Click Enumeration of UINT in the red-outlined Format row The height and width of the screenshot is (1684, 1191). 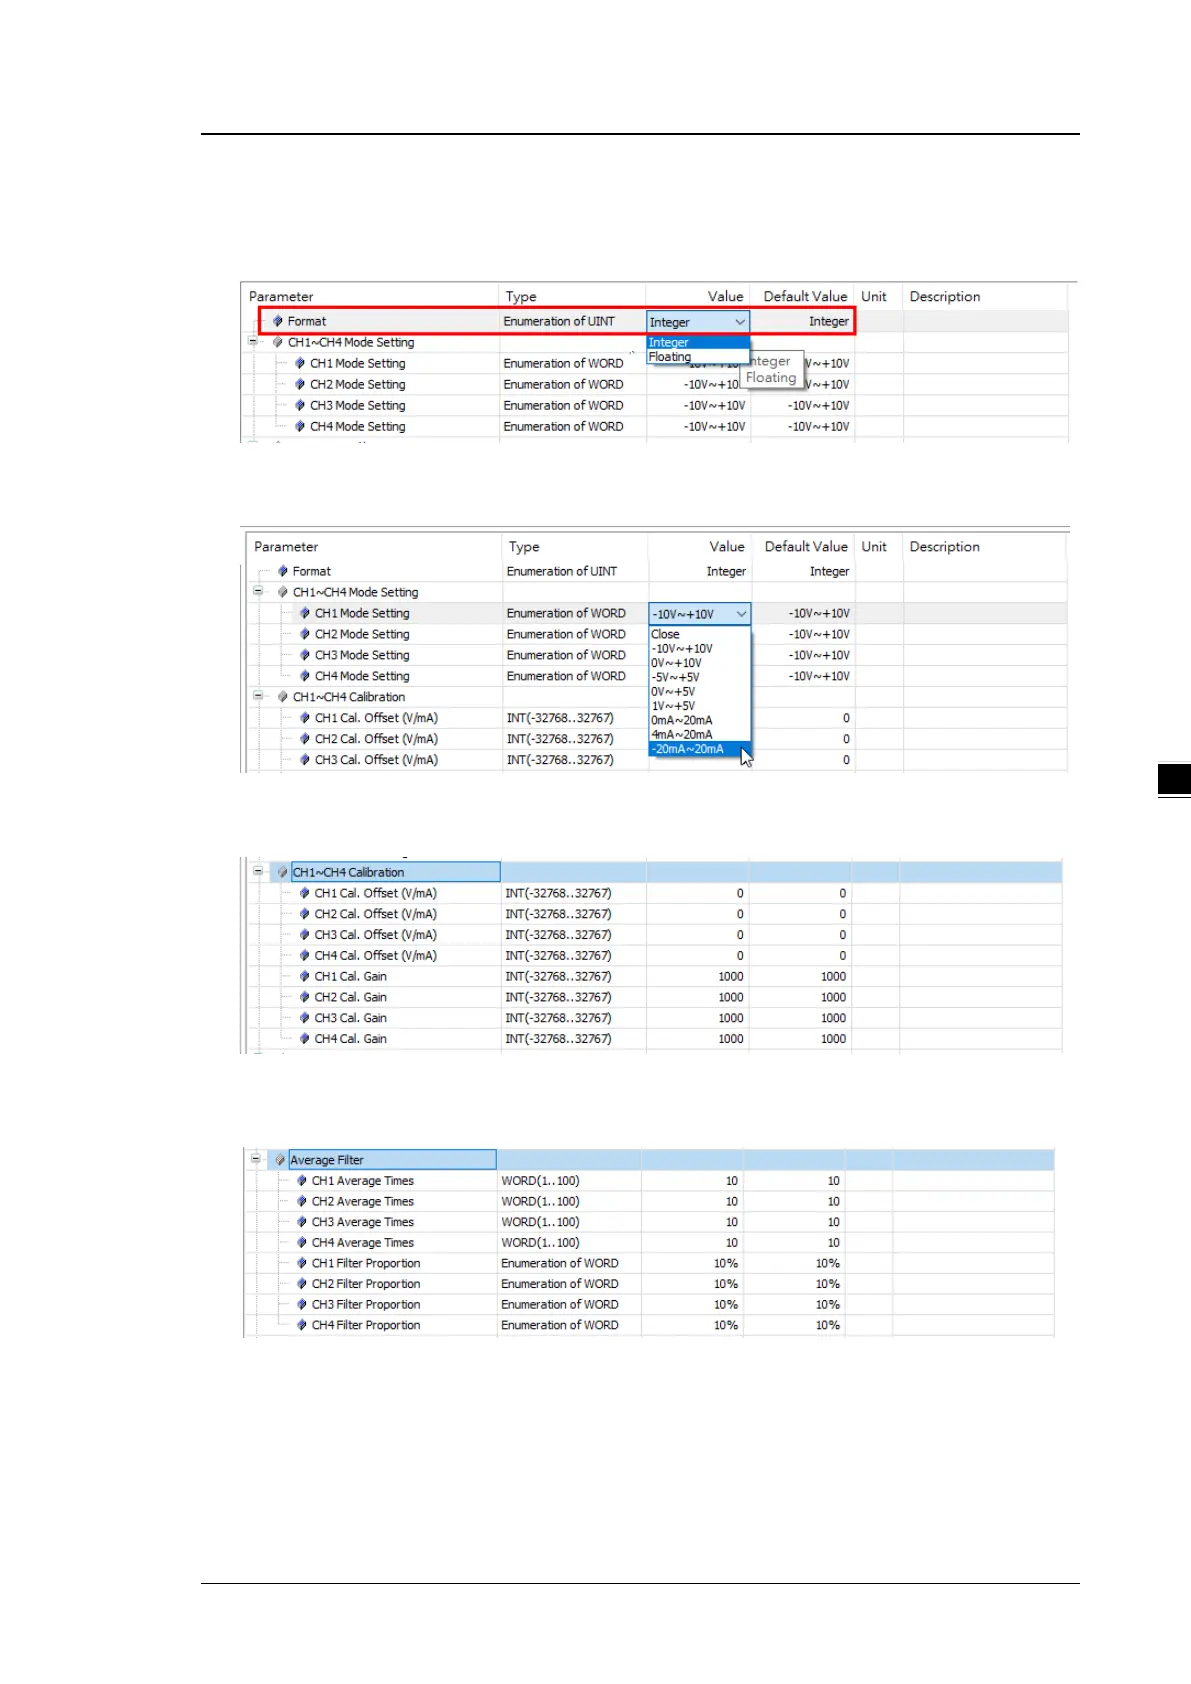coord(559,321)
